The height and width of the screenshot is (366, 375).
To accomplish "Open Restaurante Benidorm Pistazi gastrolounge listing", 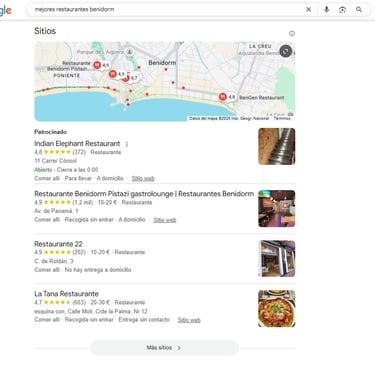I will (x=144, y=194).
